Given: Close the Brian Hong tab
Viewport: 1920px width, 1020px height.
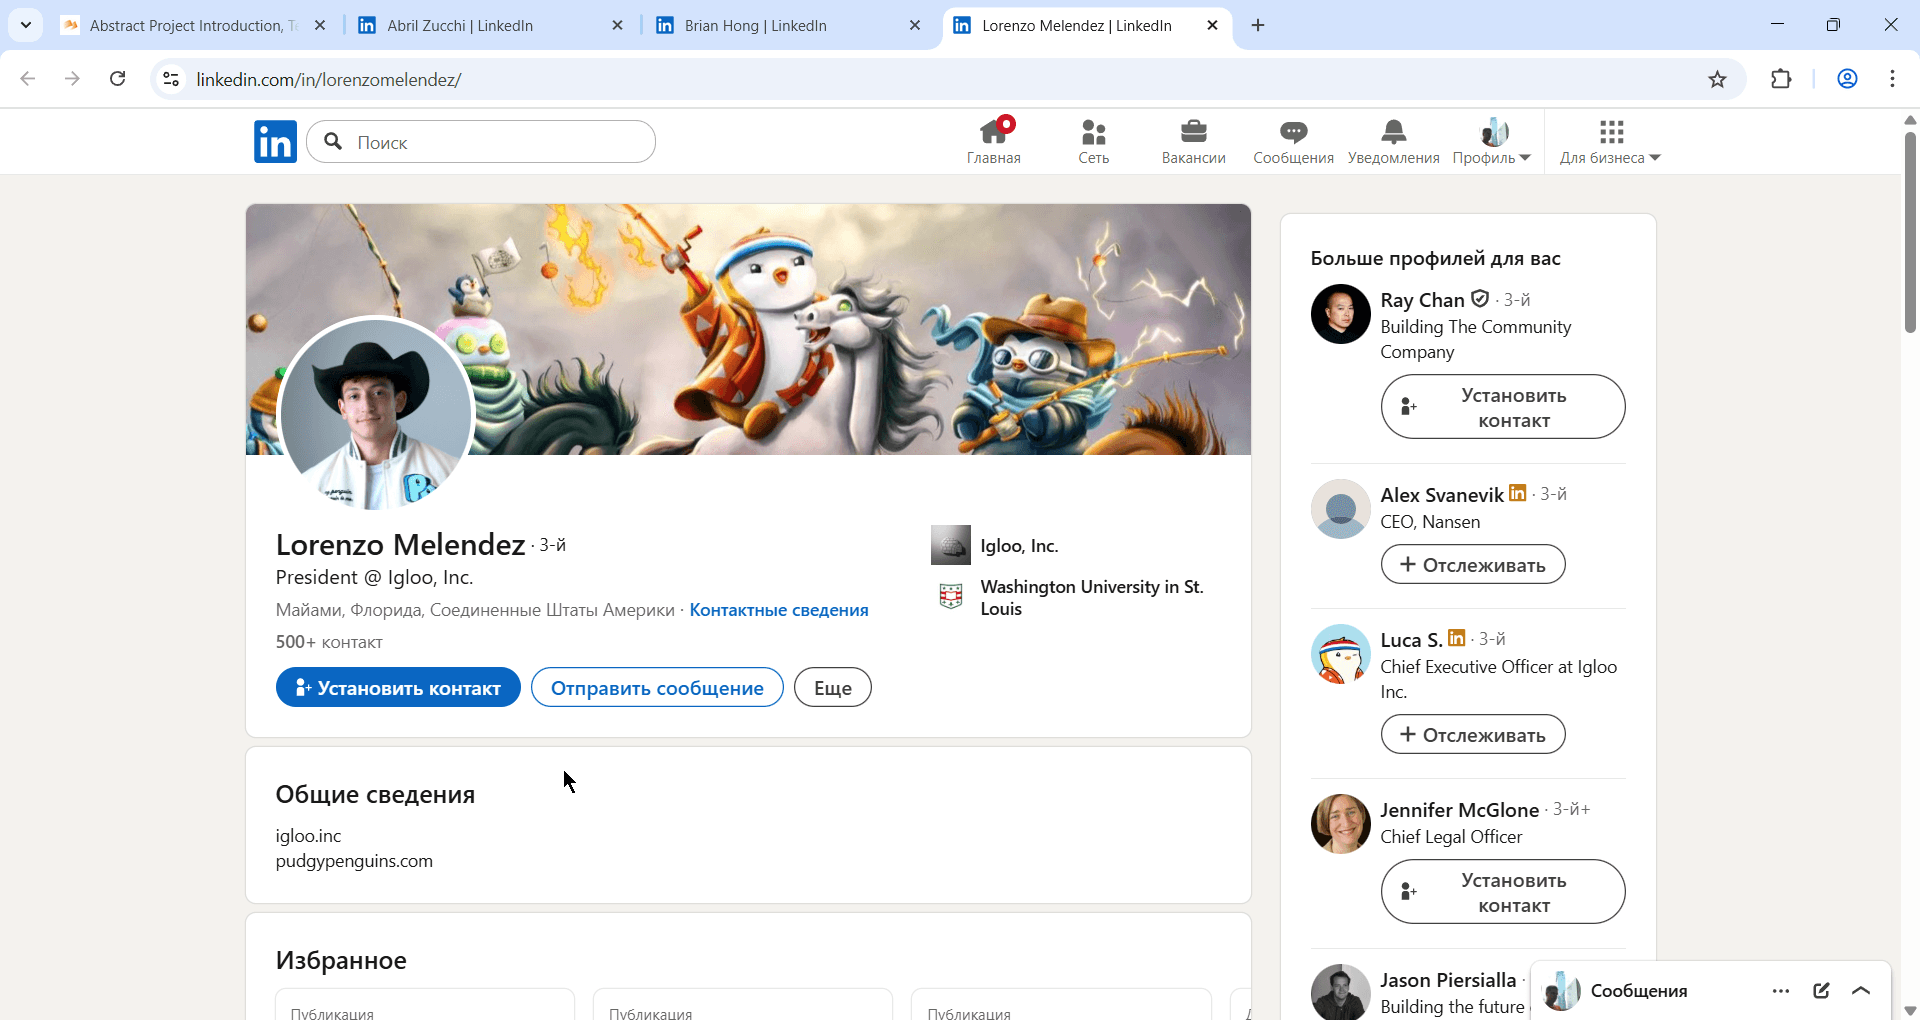Looking at the screenshot, I should (915, 26).
